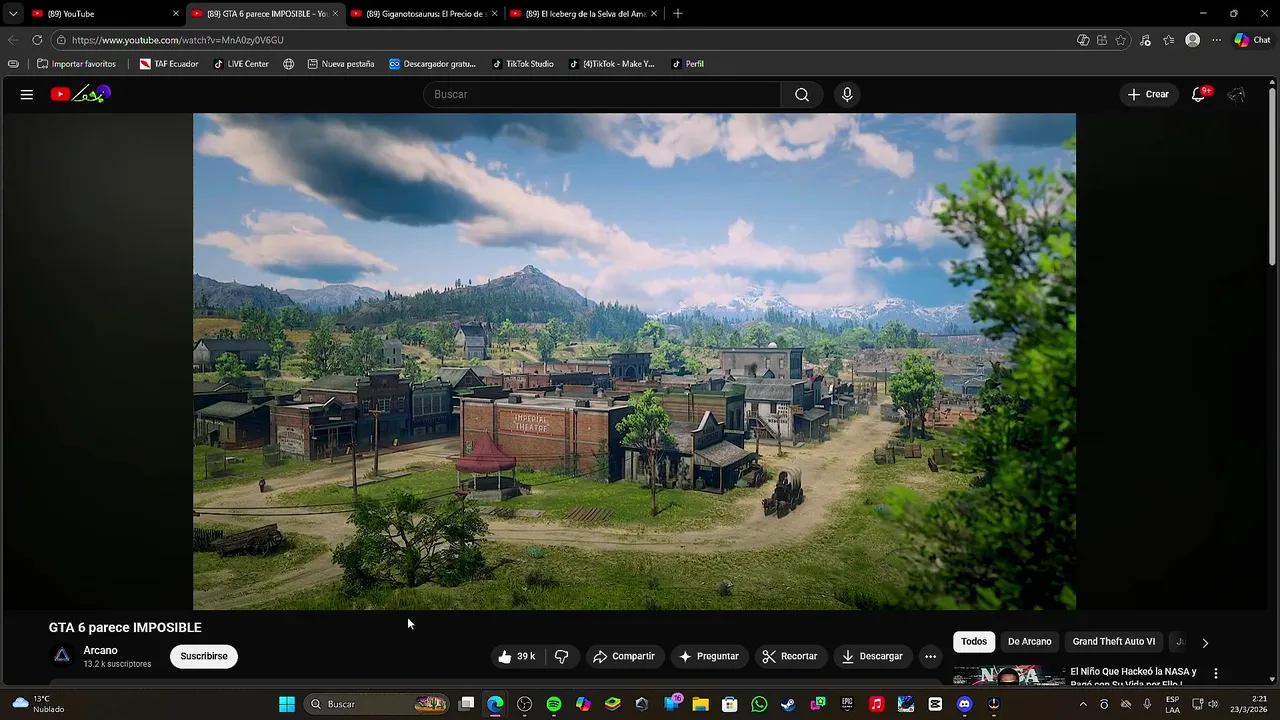Open Perfil bookmark
This screenshot has height=720, width=1280.
point(688,64)
